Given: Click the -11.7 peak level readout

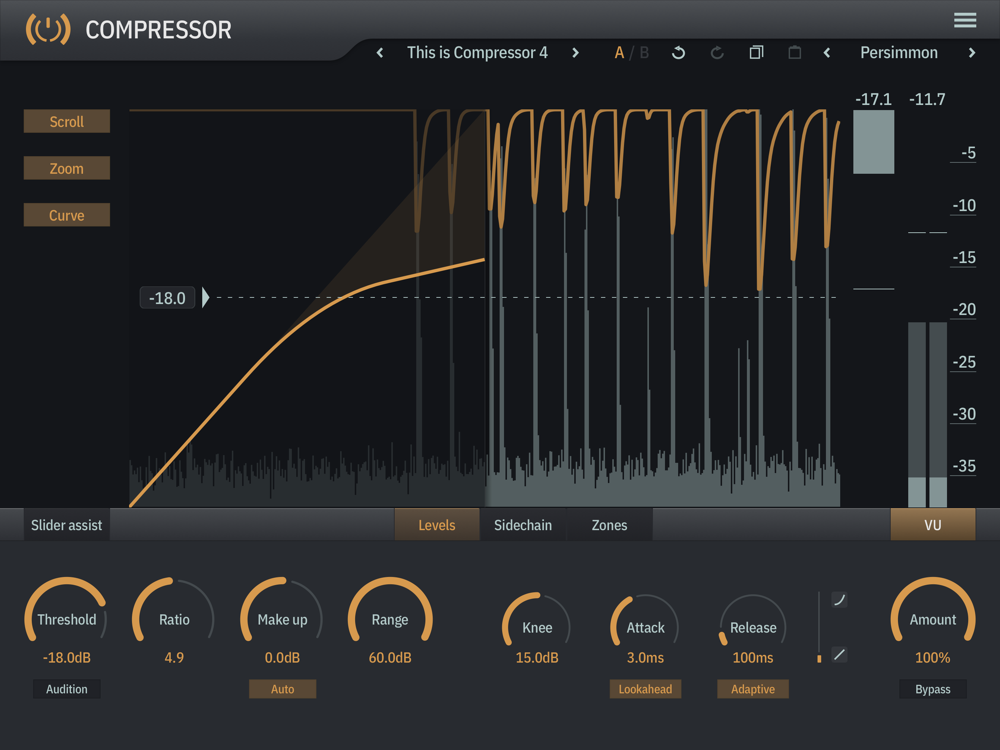Looking at the screenshot, I should 927,99.
